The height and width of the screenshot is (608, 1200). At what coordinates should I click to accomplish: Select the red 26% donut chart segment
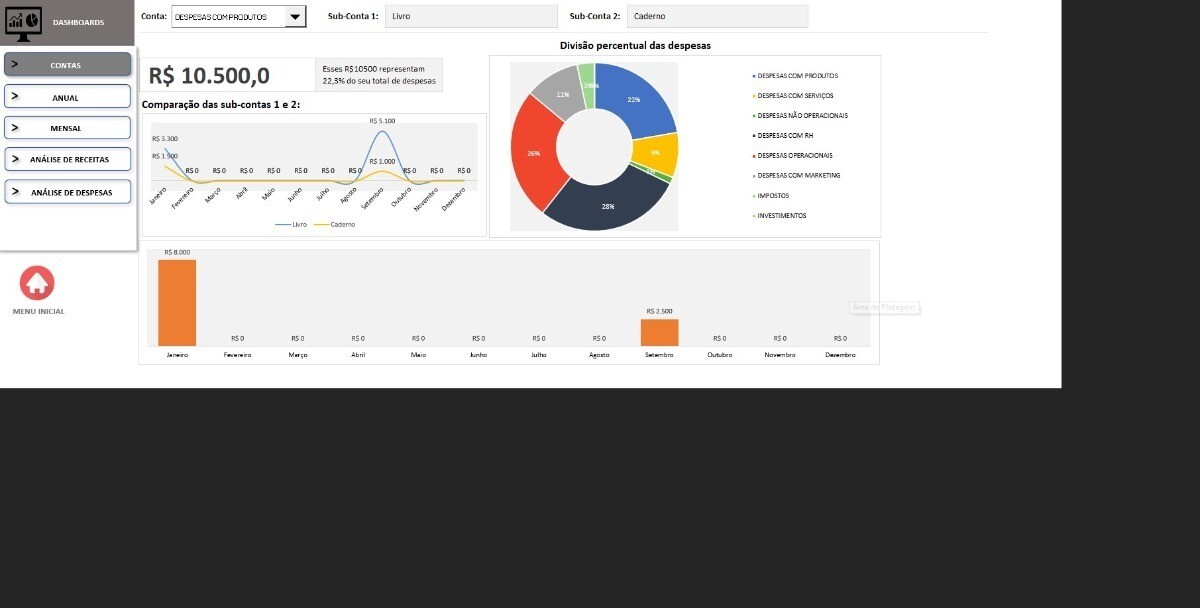(533, 153)
